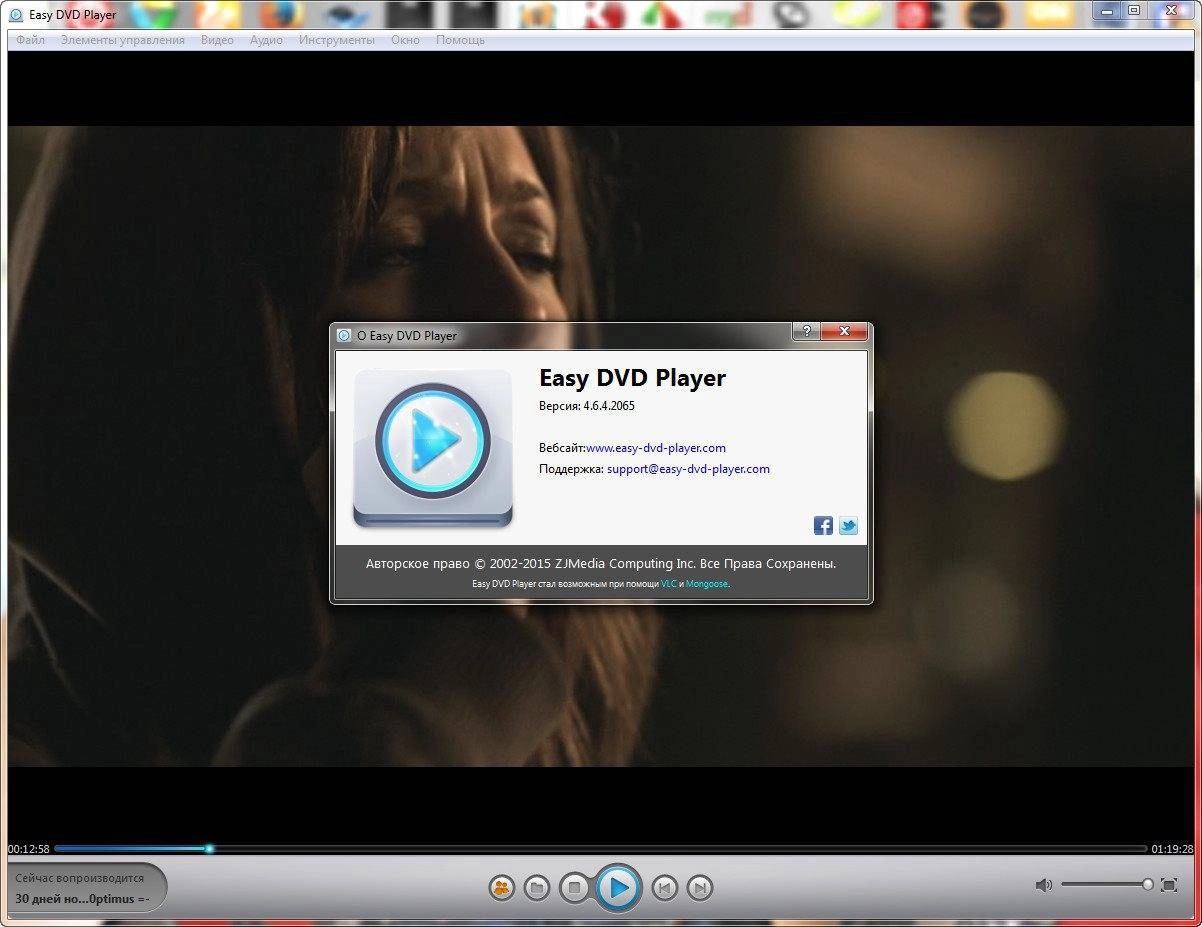1202x927 pixels.
Task: Maximize the Easy DVD Player main window
Action: coord(1134,9)
